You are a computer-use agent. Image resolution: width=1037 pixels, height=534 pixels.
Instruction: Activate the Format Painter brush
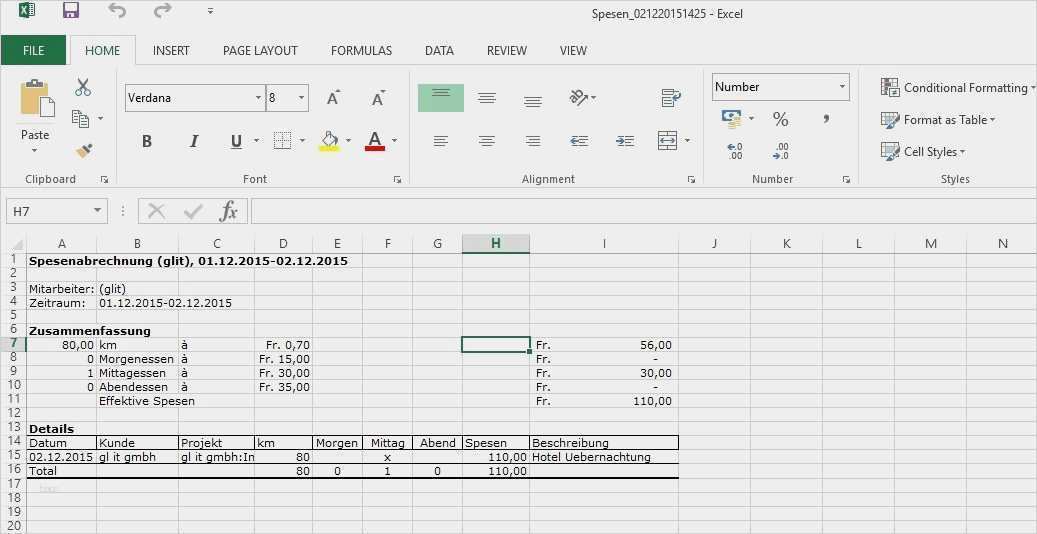pos(83,151)
